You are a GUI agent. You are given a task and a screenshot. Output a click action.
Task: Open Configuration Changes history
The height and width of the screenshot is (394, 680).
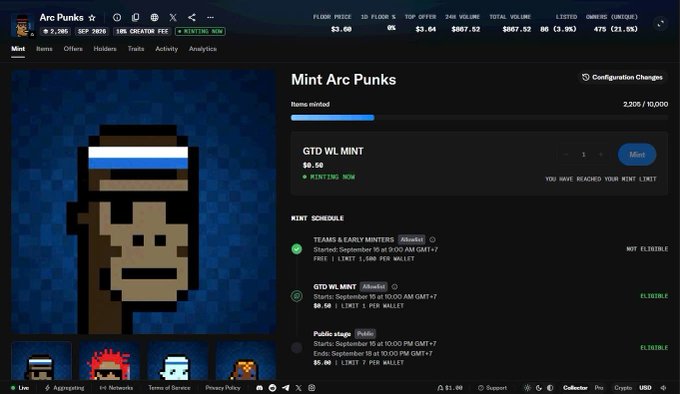coord(622,77)
